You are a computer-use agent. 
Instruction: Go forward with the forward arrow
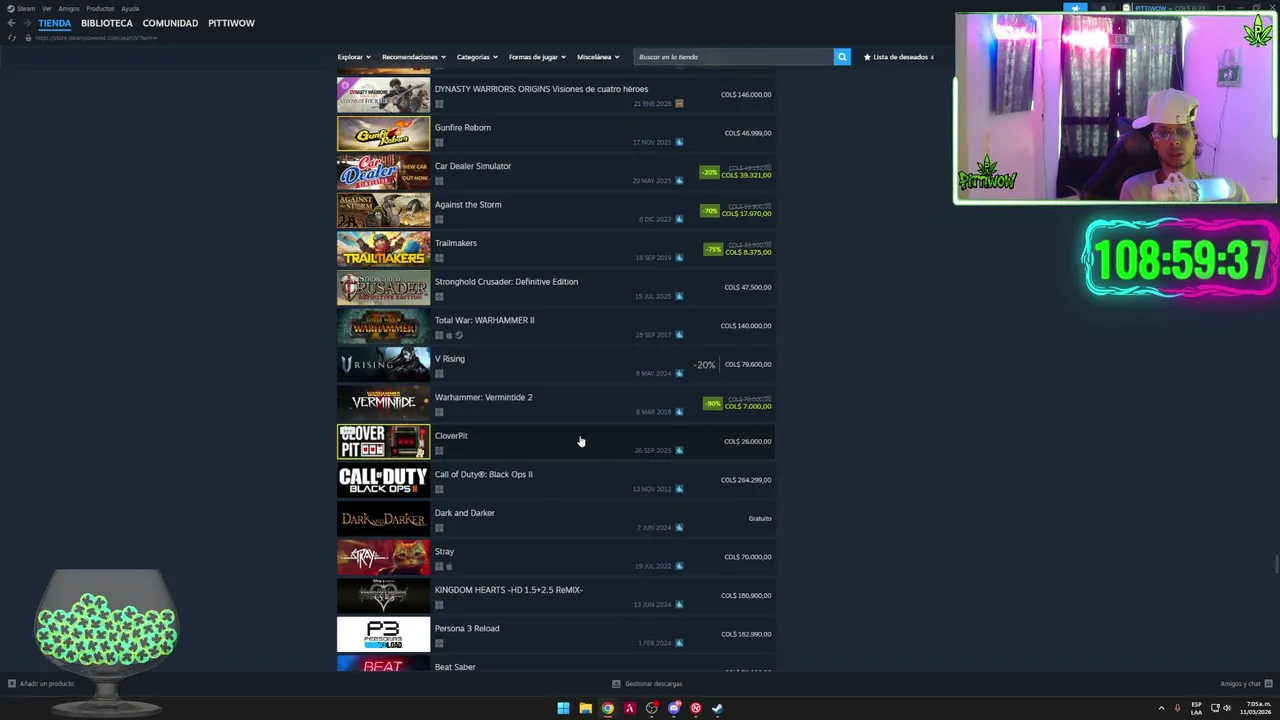(26, 23)
